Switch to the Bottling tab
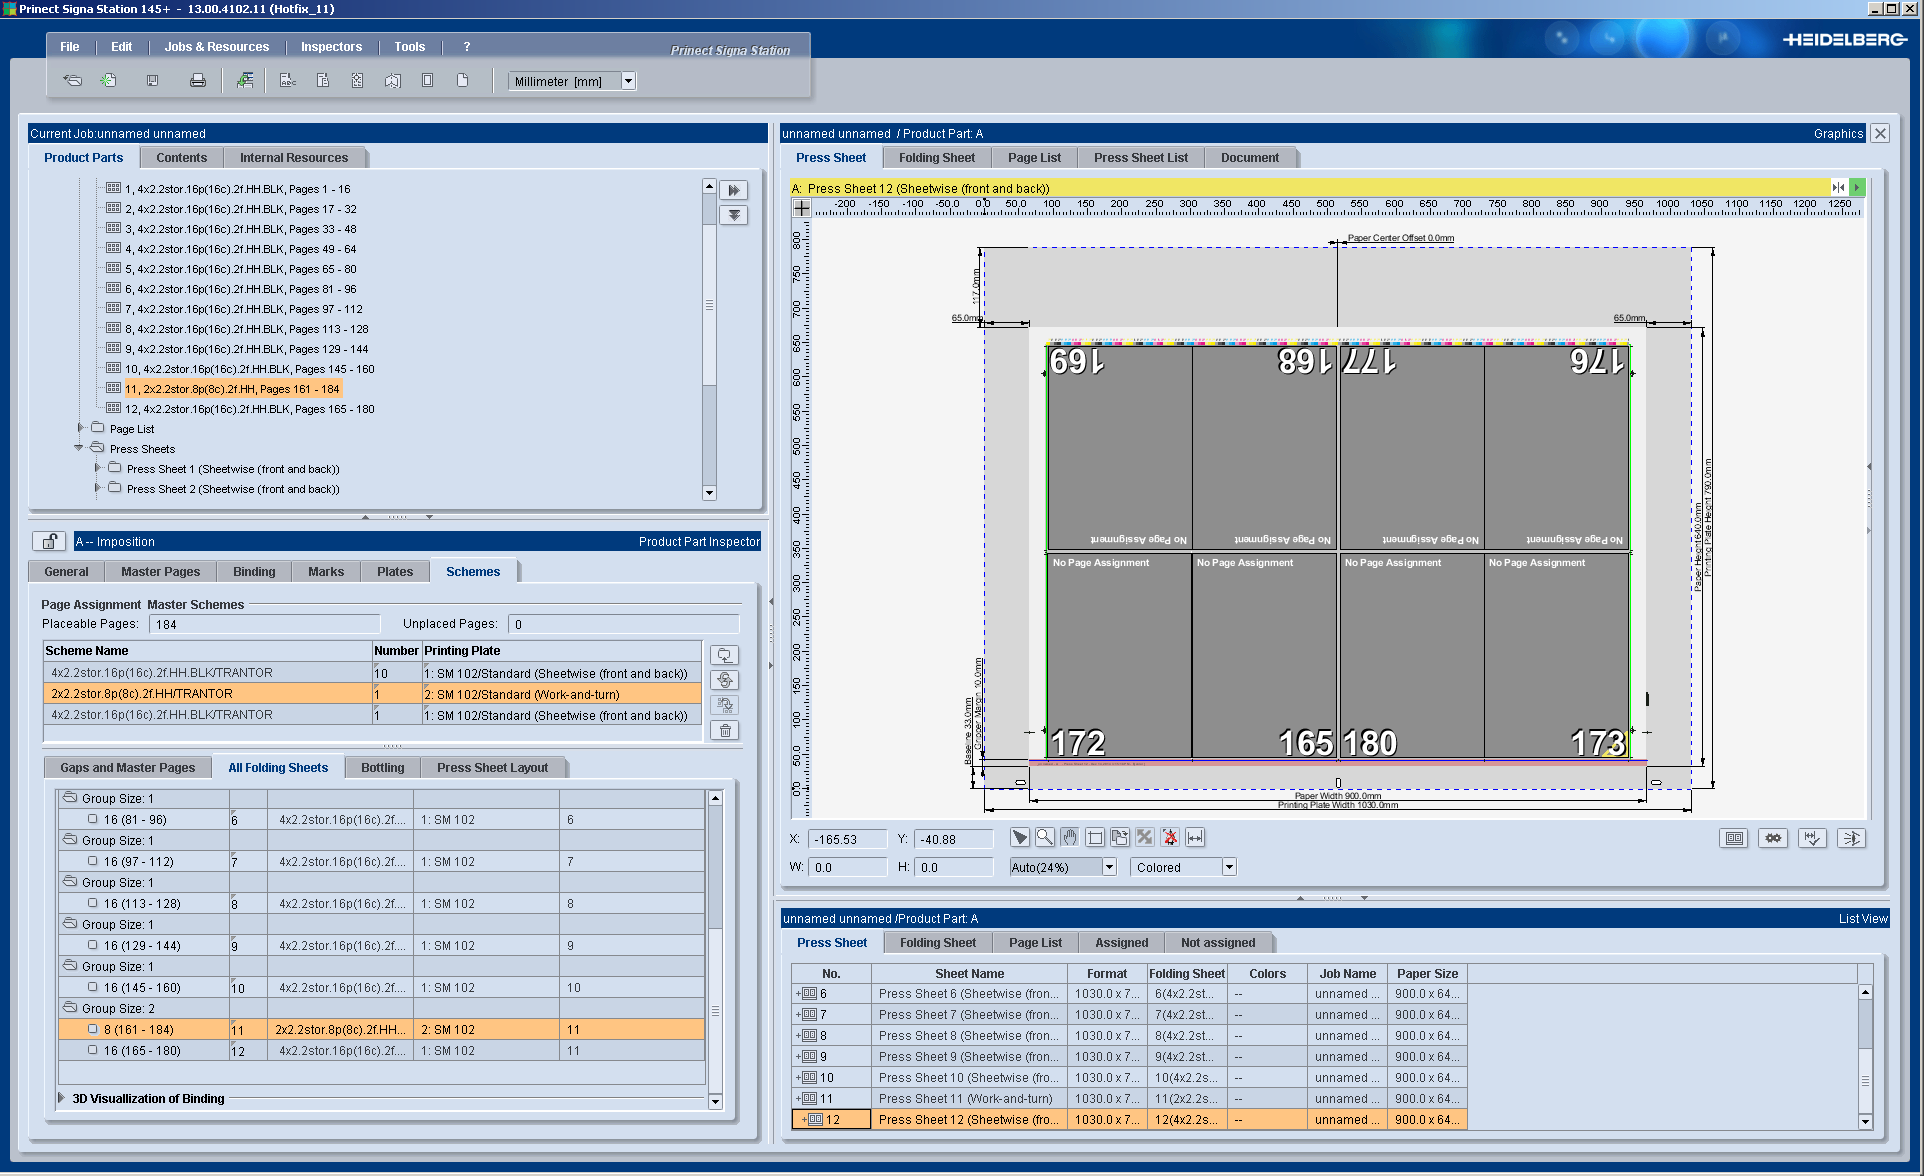 tap(382, 768)
